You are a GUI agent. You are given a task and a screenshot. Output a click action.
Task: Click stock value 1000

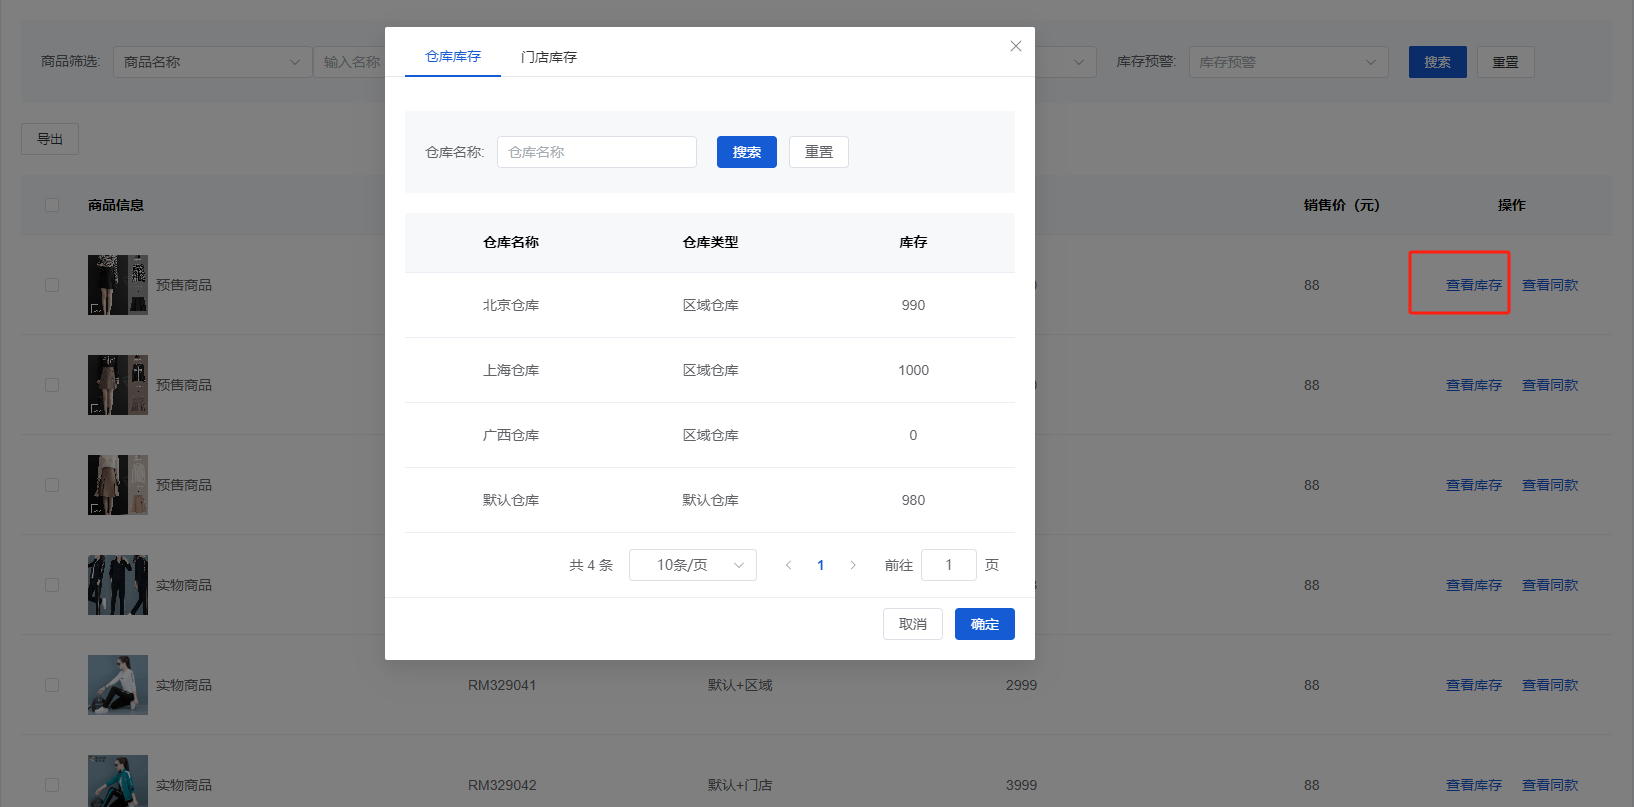click(913, 370)
